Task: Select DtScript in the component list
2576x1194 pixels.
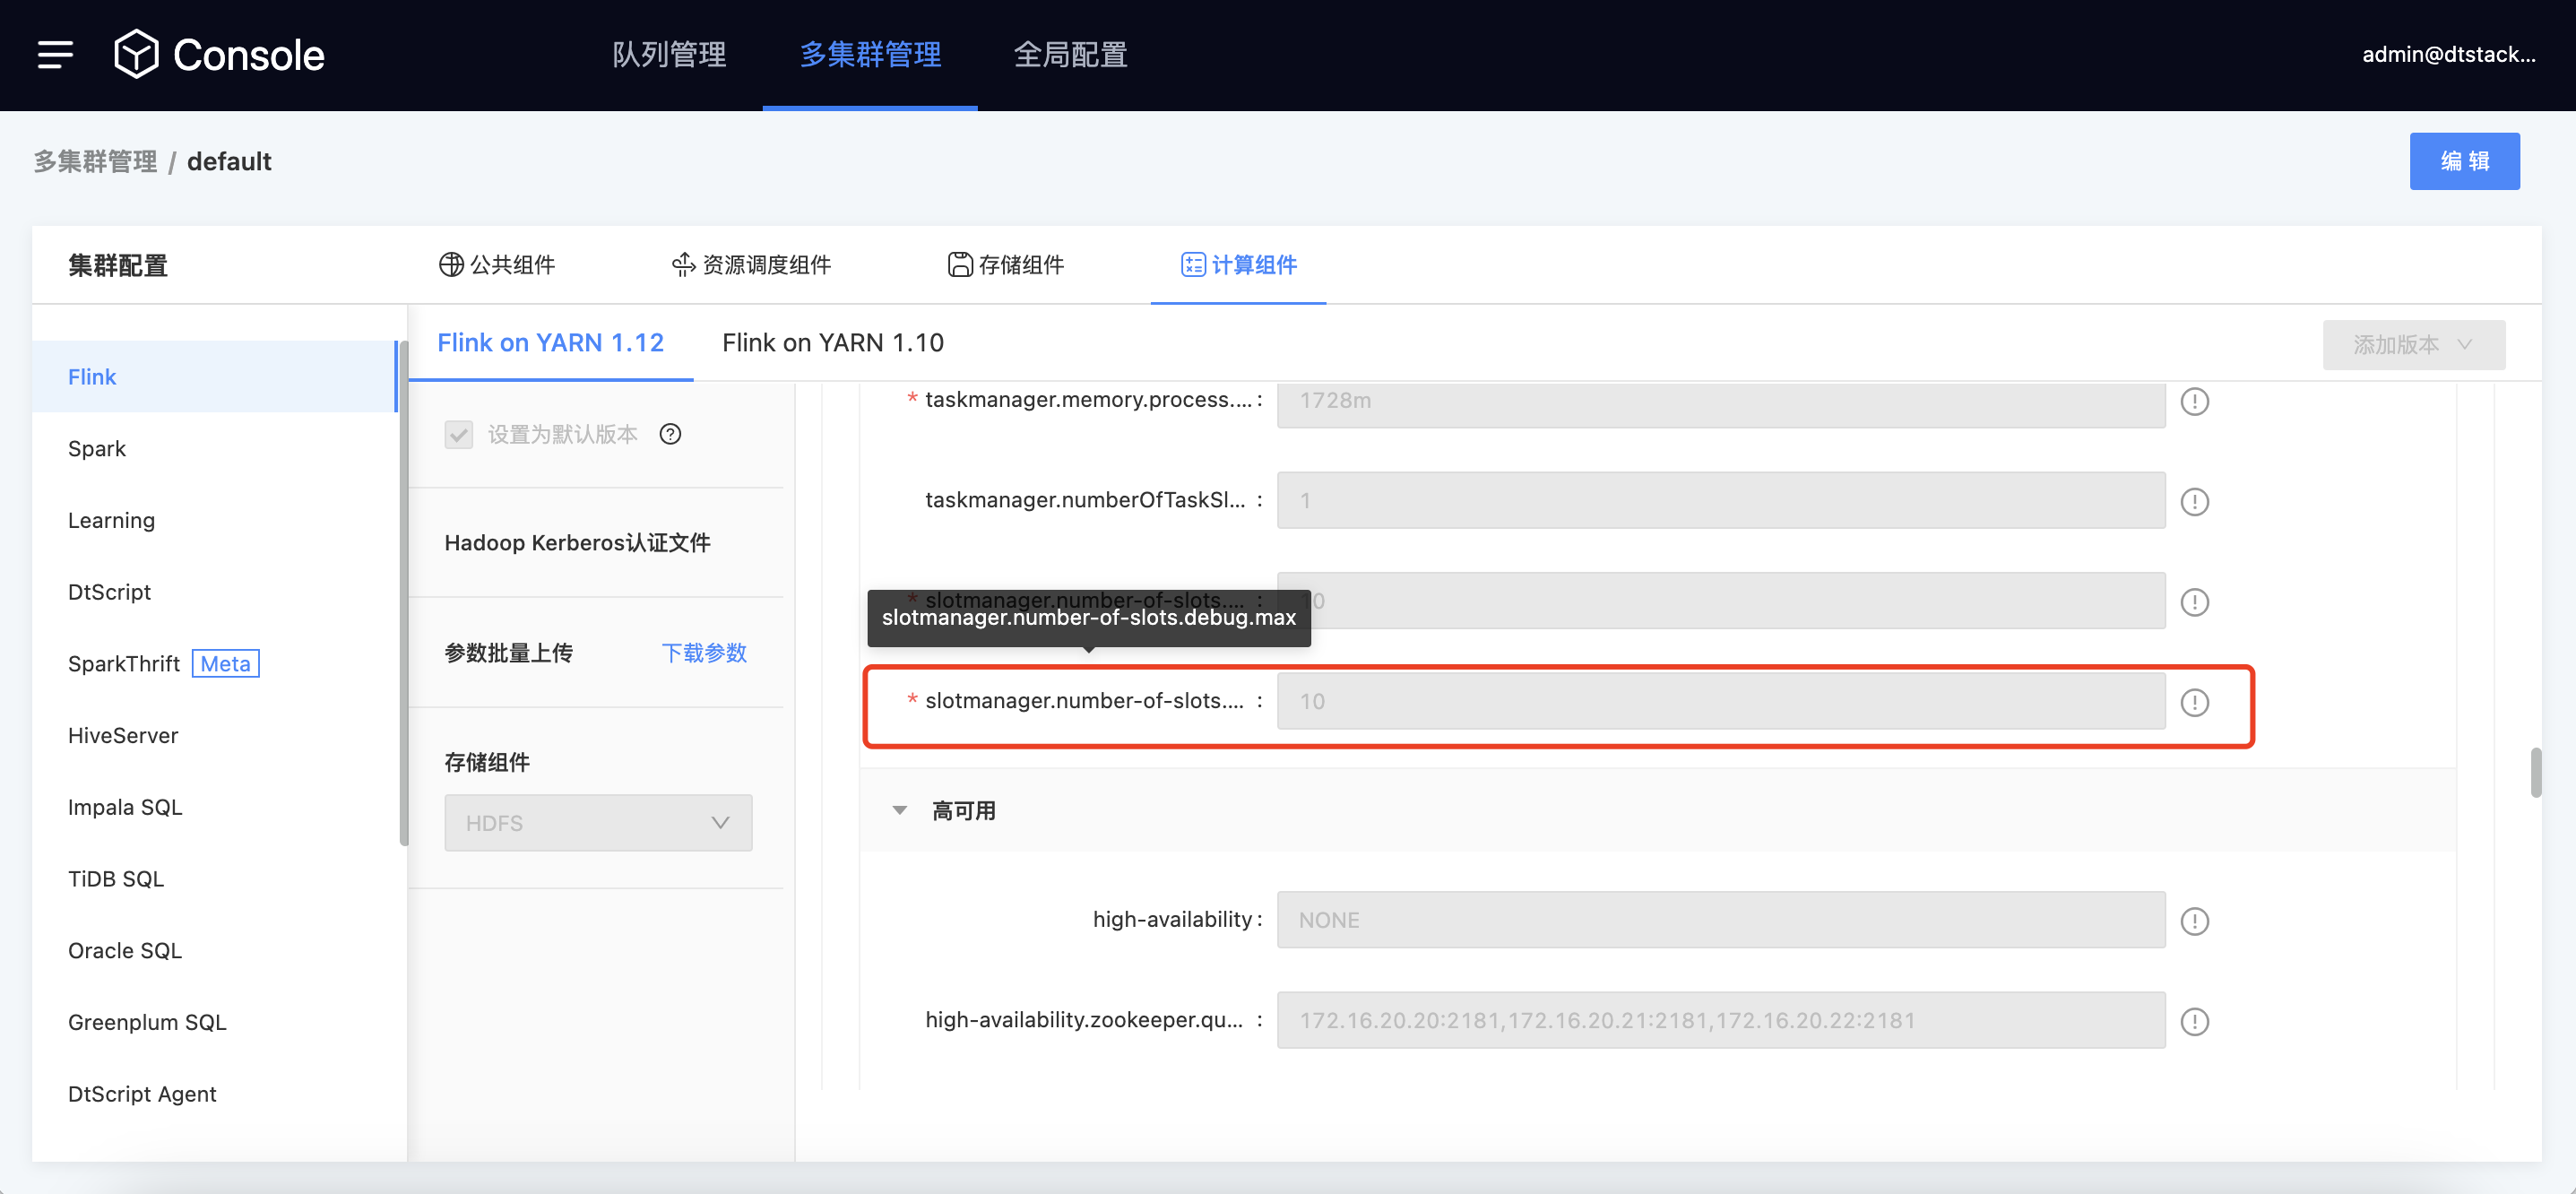Action: coord(214,591)
